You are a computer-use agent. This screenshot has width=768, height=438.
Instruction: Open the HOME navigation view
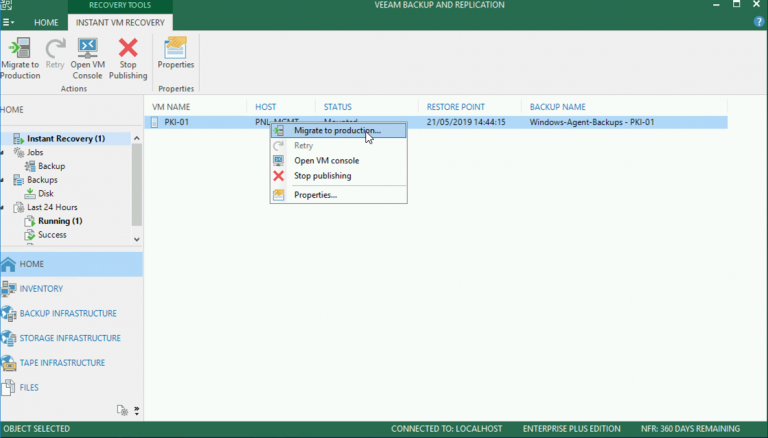click(x=71, y=264)
